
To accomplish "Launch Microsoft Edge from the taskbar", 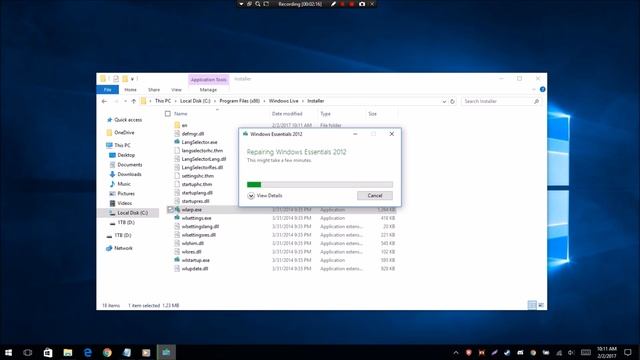I will click(87, 352).
